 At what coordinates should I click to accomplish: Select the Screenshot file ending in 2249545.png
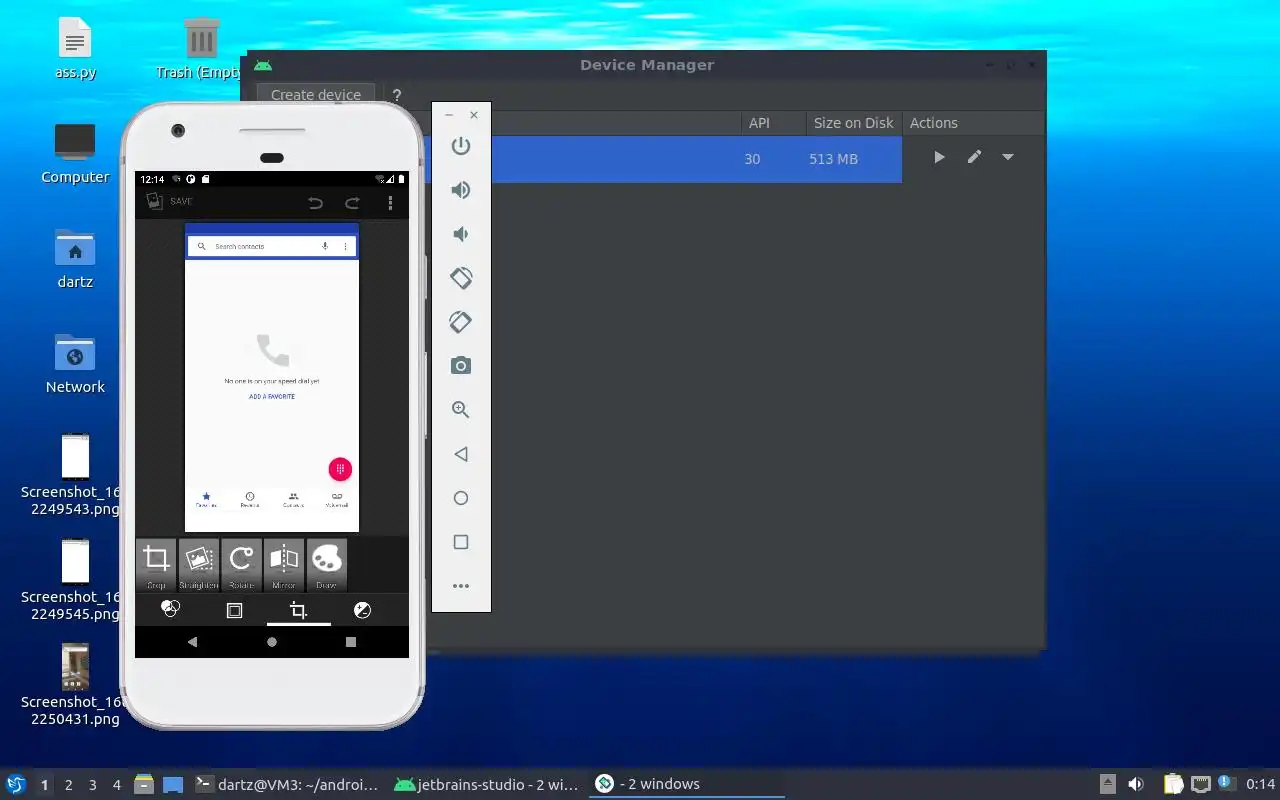(75, 579)
